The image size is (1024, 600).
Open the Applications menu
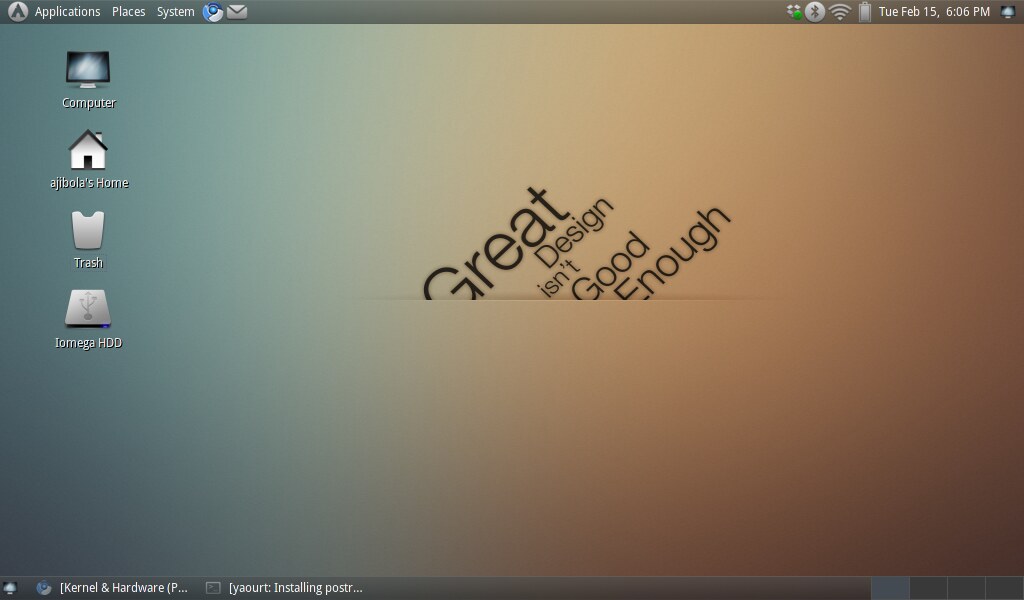coord(67,12)
